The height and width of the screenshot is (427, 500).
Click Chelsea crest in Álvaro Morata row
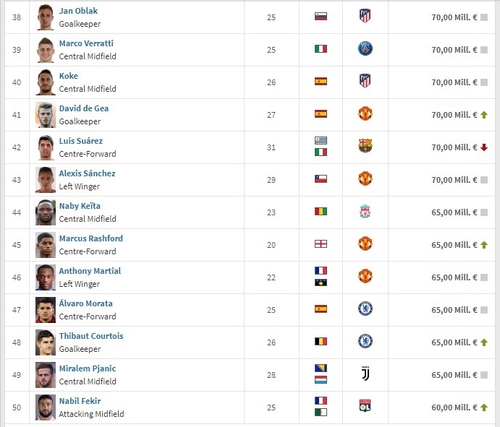pos(365,309)
